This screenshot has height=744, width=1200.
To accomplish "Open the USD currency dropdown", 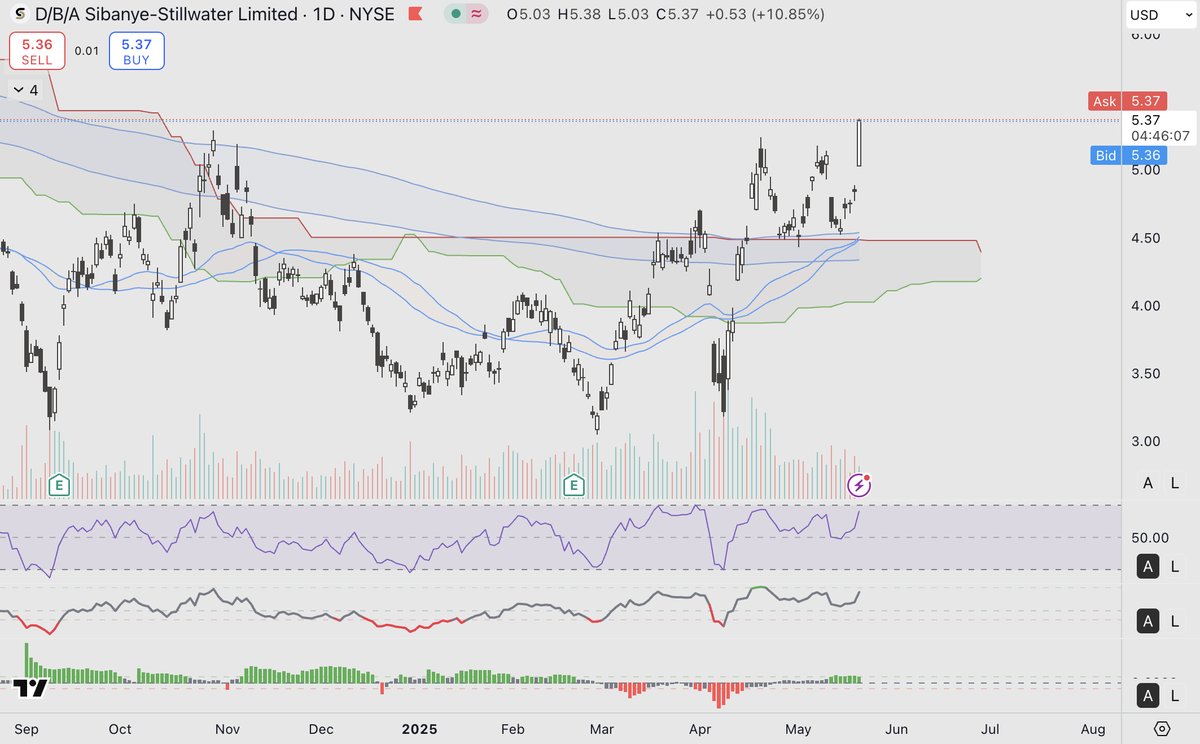I will point(1156,15).
